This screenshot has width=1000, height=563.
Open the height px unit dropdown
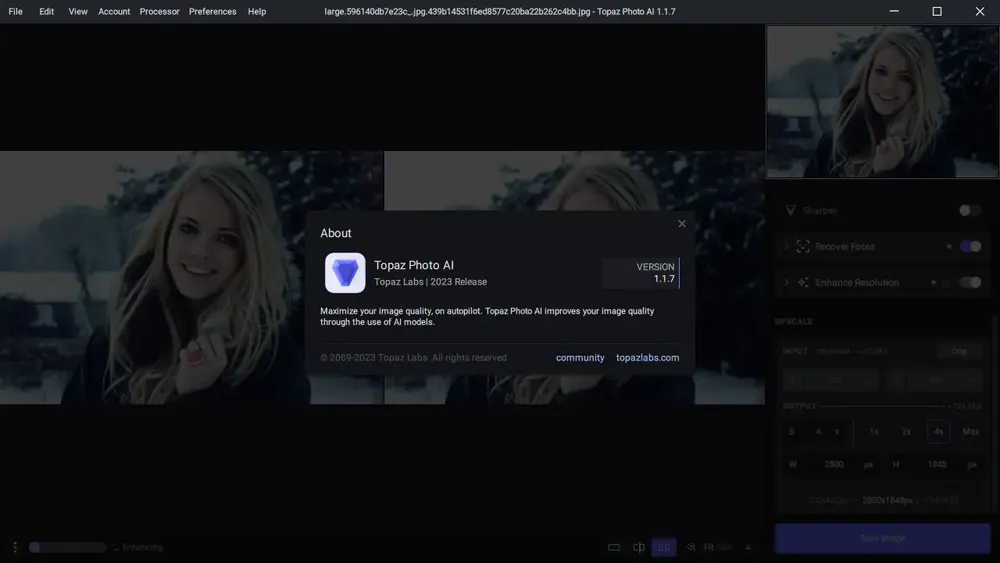pyautogui.click(x=972, y=464)
